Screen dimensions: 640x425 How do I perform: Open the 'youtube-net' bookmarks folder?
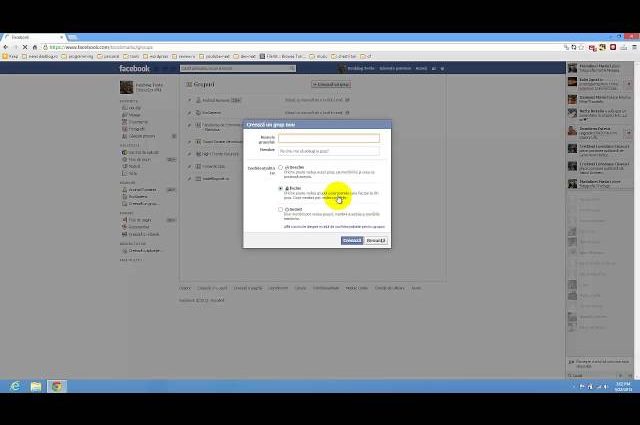(215, 56)
